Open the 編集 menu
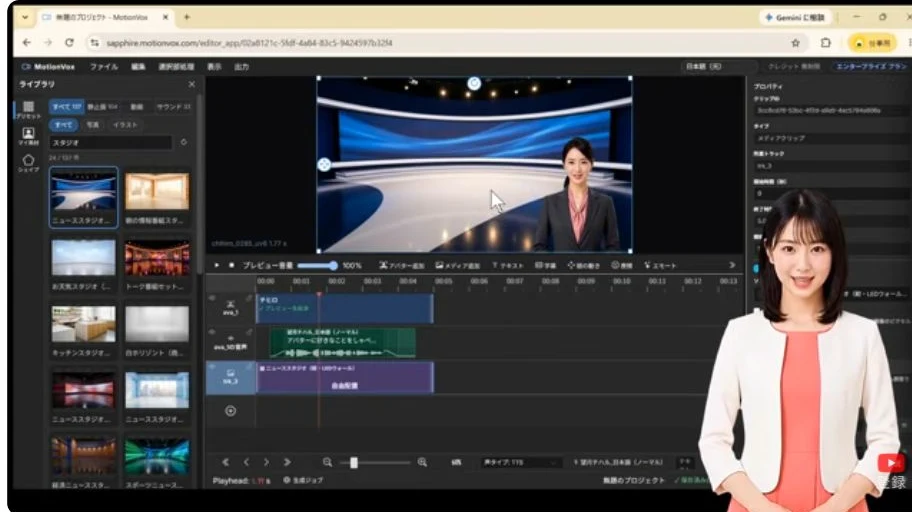This screenshot has width=912, height=512. pyautogui.click(x=138, y=67)
